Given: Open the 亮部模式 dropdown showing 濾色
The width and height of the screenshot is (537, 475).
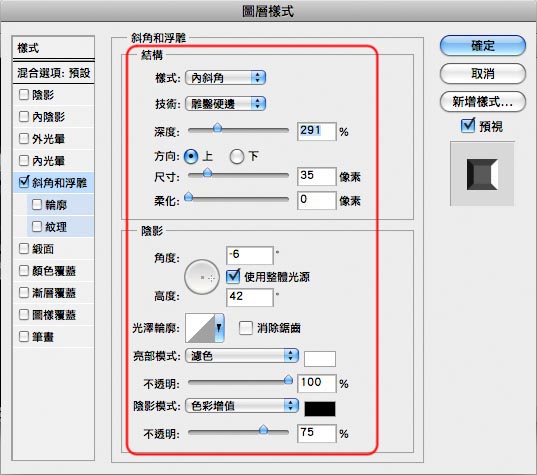Looking at the screenshot, I should (241, 356).
